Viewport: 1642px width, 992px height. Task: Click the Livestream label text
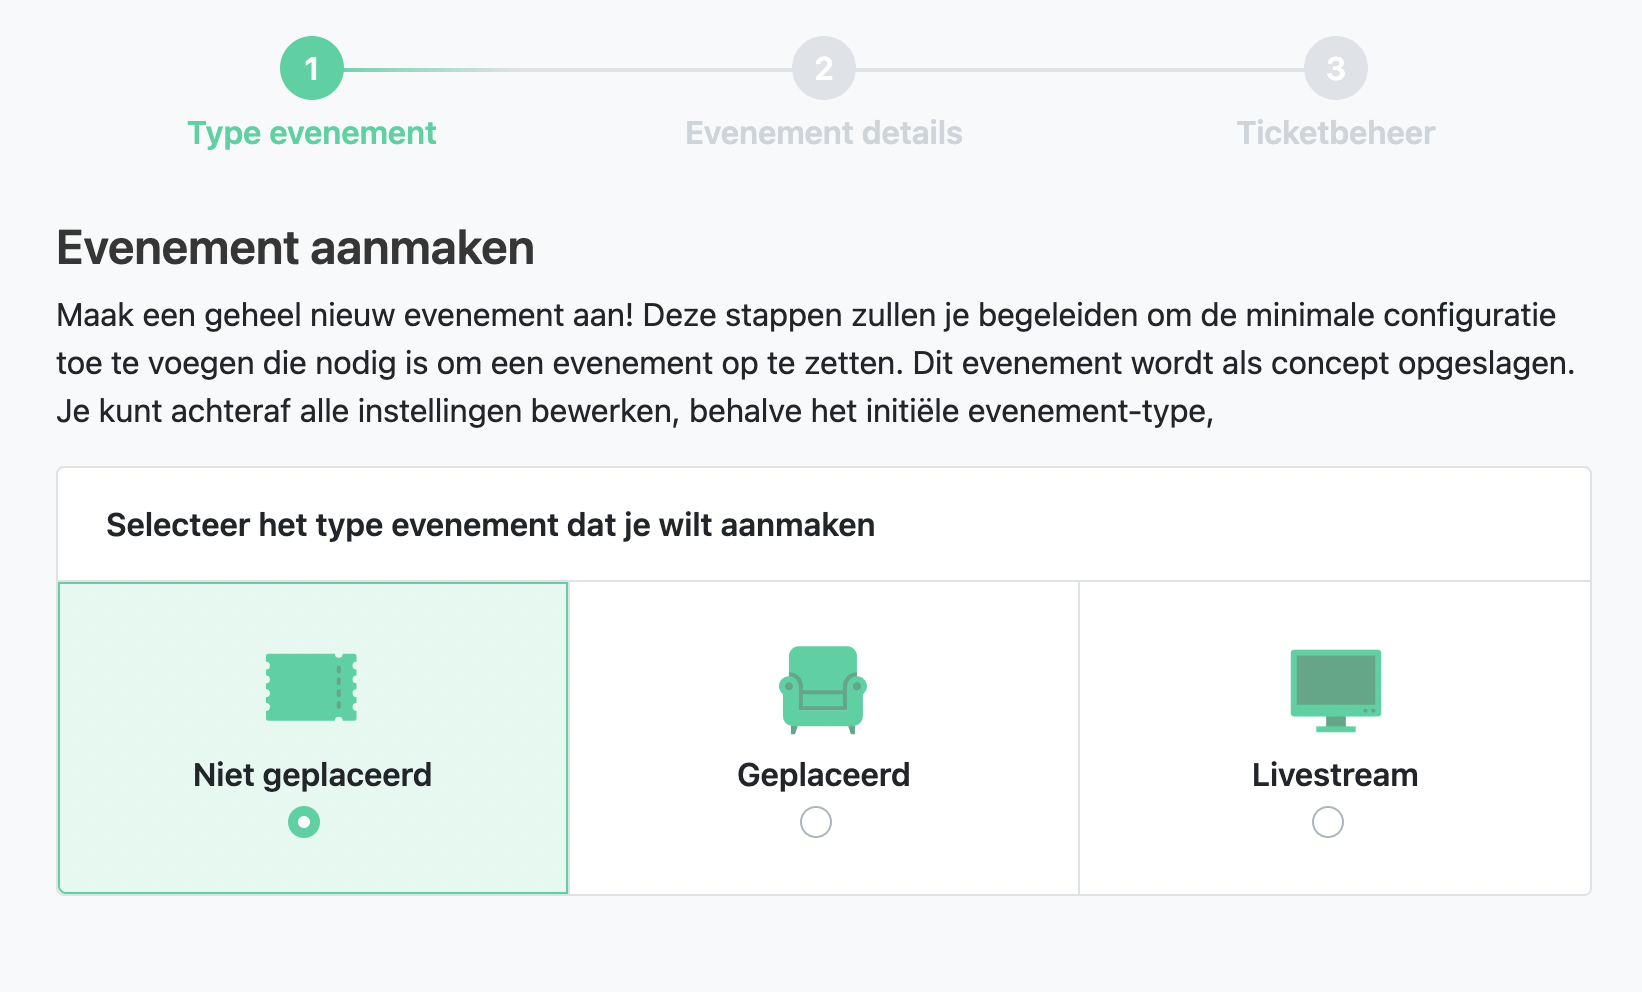pos(1335,775)
